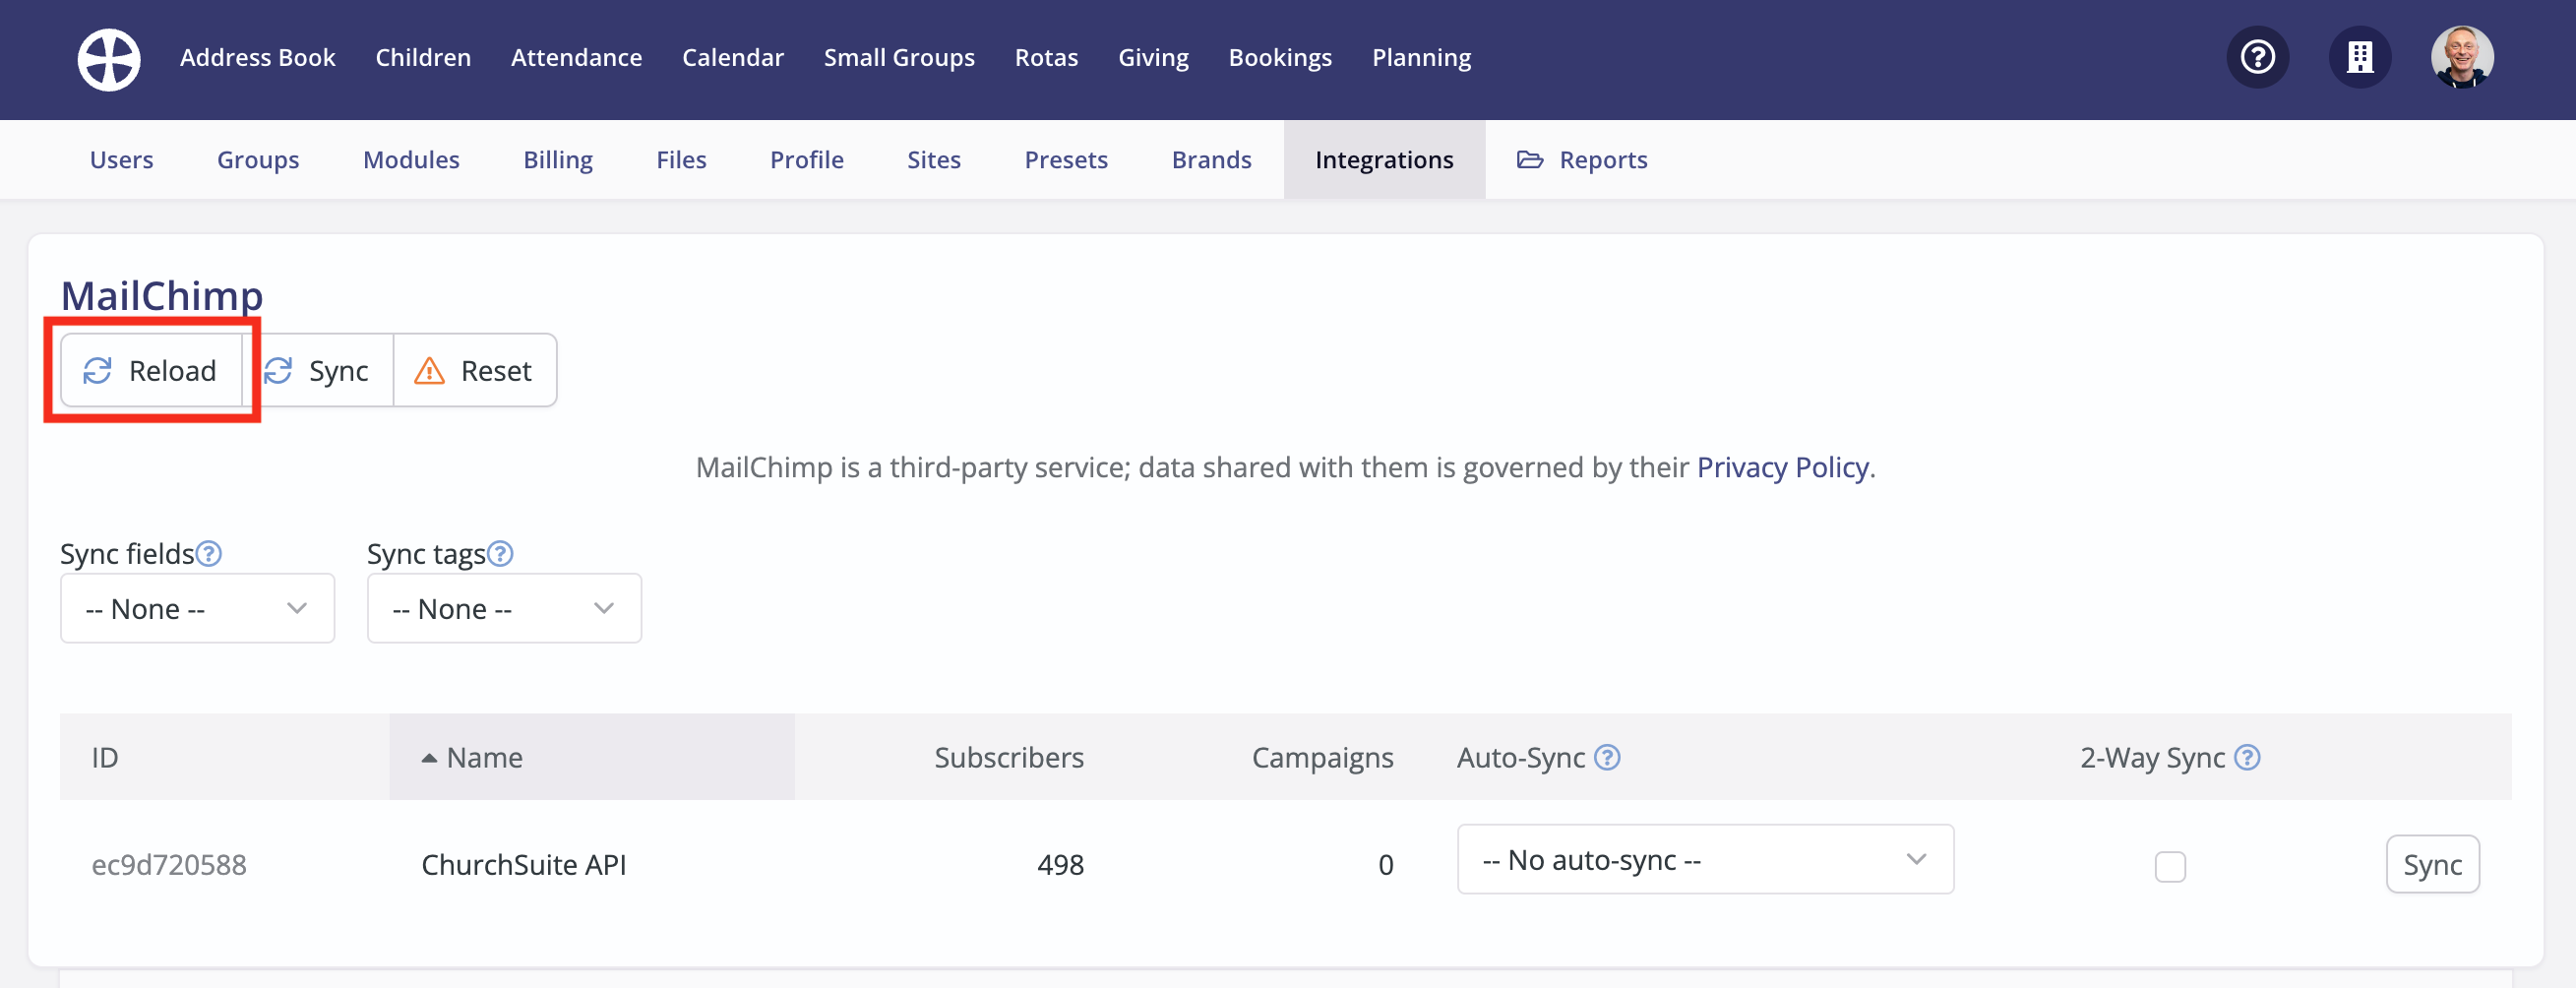Open the Address Book module
Image resolution: width=2576 pixels, height=988 pixels.
(x=258, y=57)
